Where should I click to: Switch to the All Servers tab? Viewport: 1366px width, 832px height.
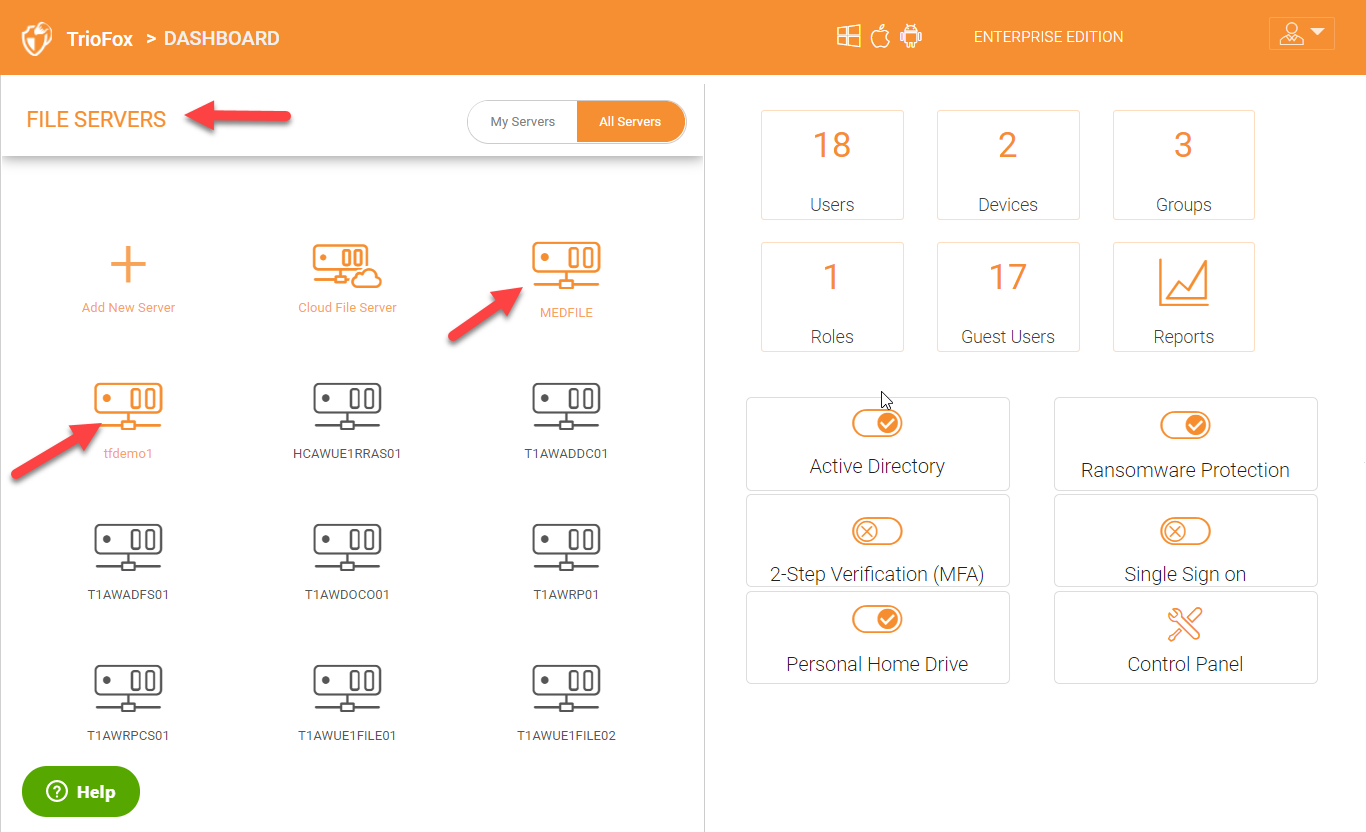tap(631, 122)
